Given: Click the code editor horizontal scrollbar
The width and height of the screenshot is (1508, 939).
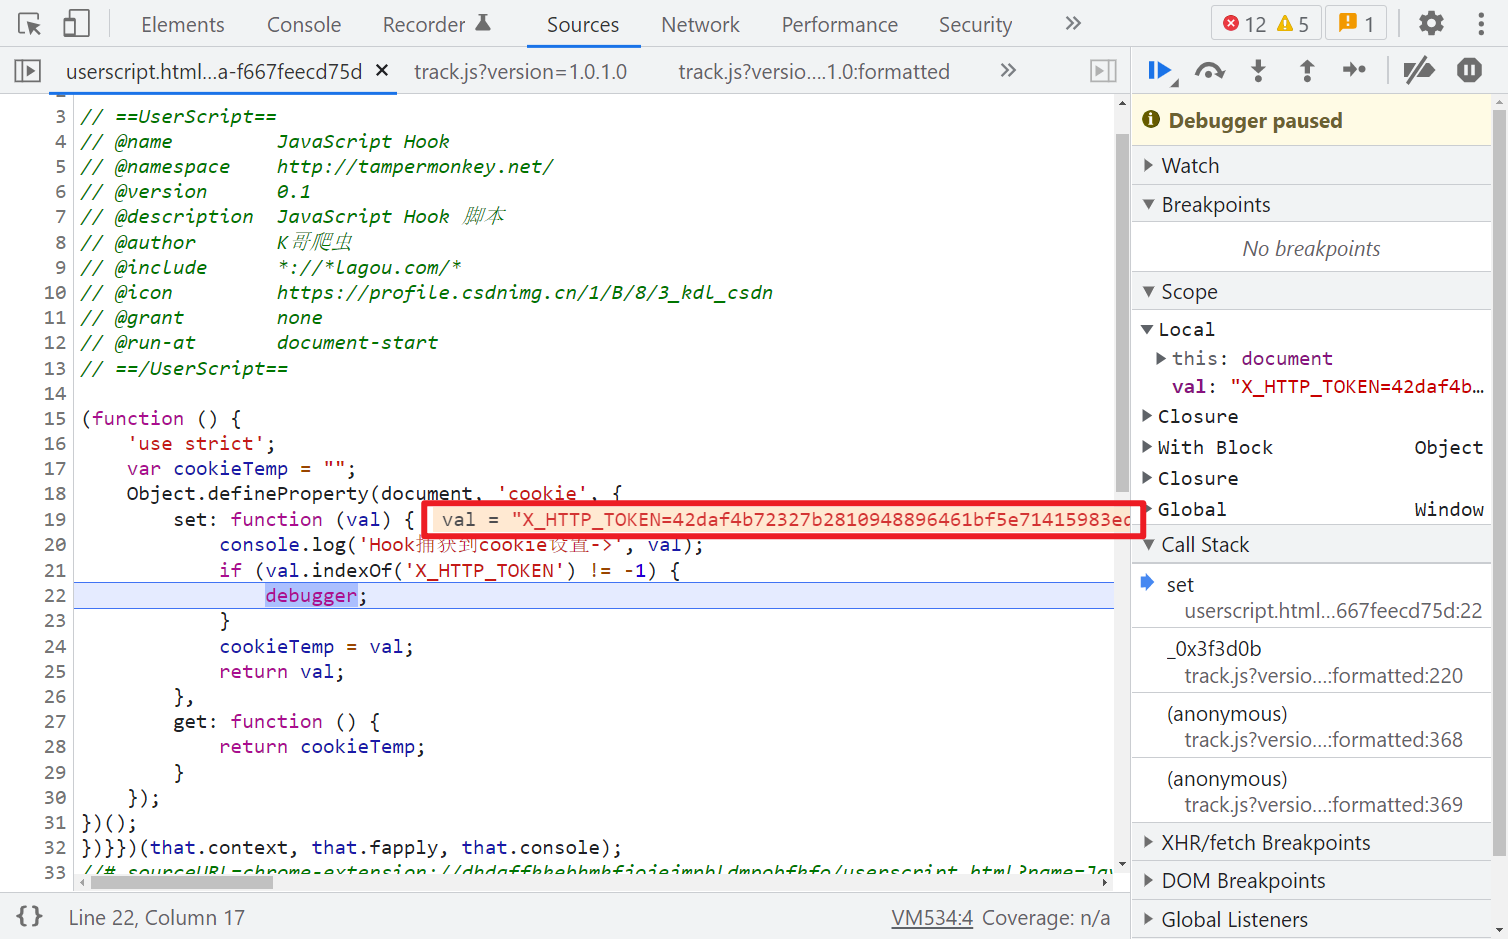Looking at the screenshot, I should pyautogui.click(x=182, y=883).
